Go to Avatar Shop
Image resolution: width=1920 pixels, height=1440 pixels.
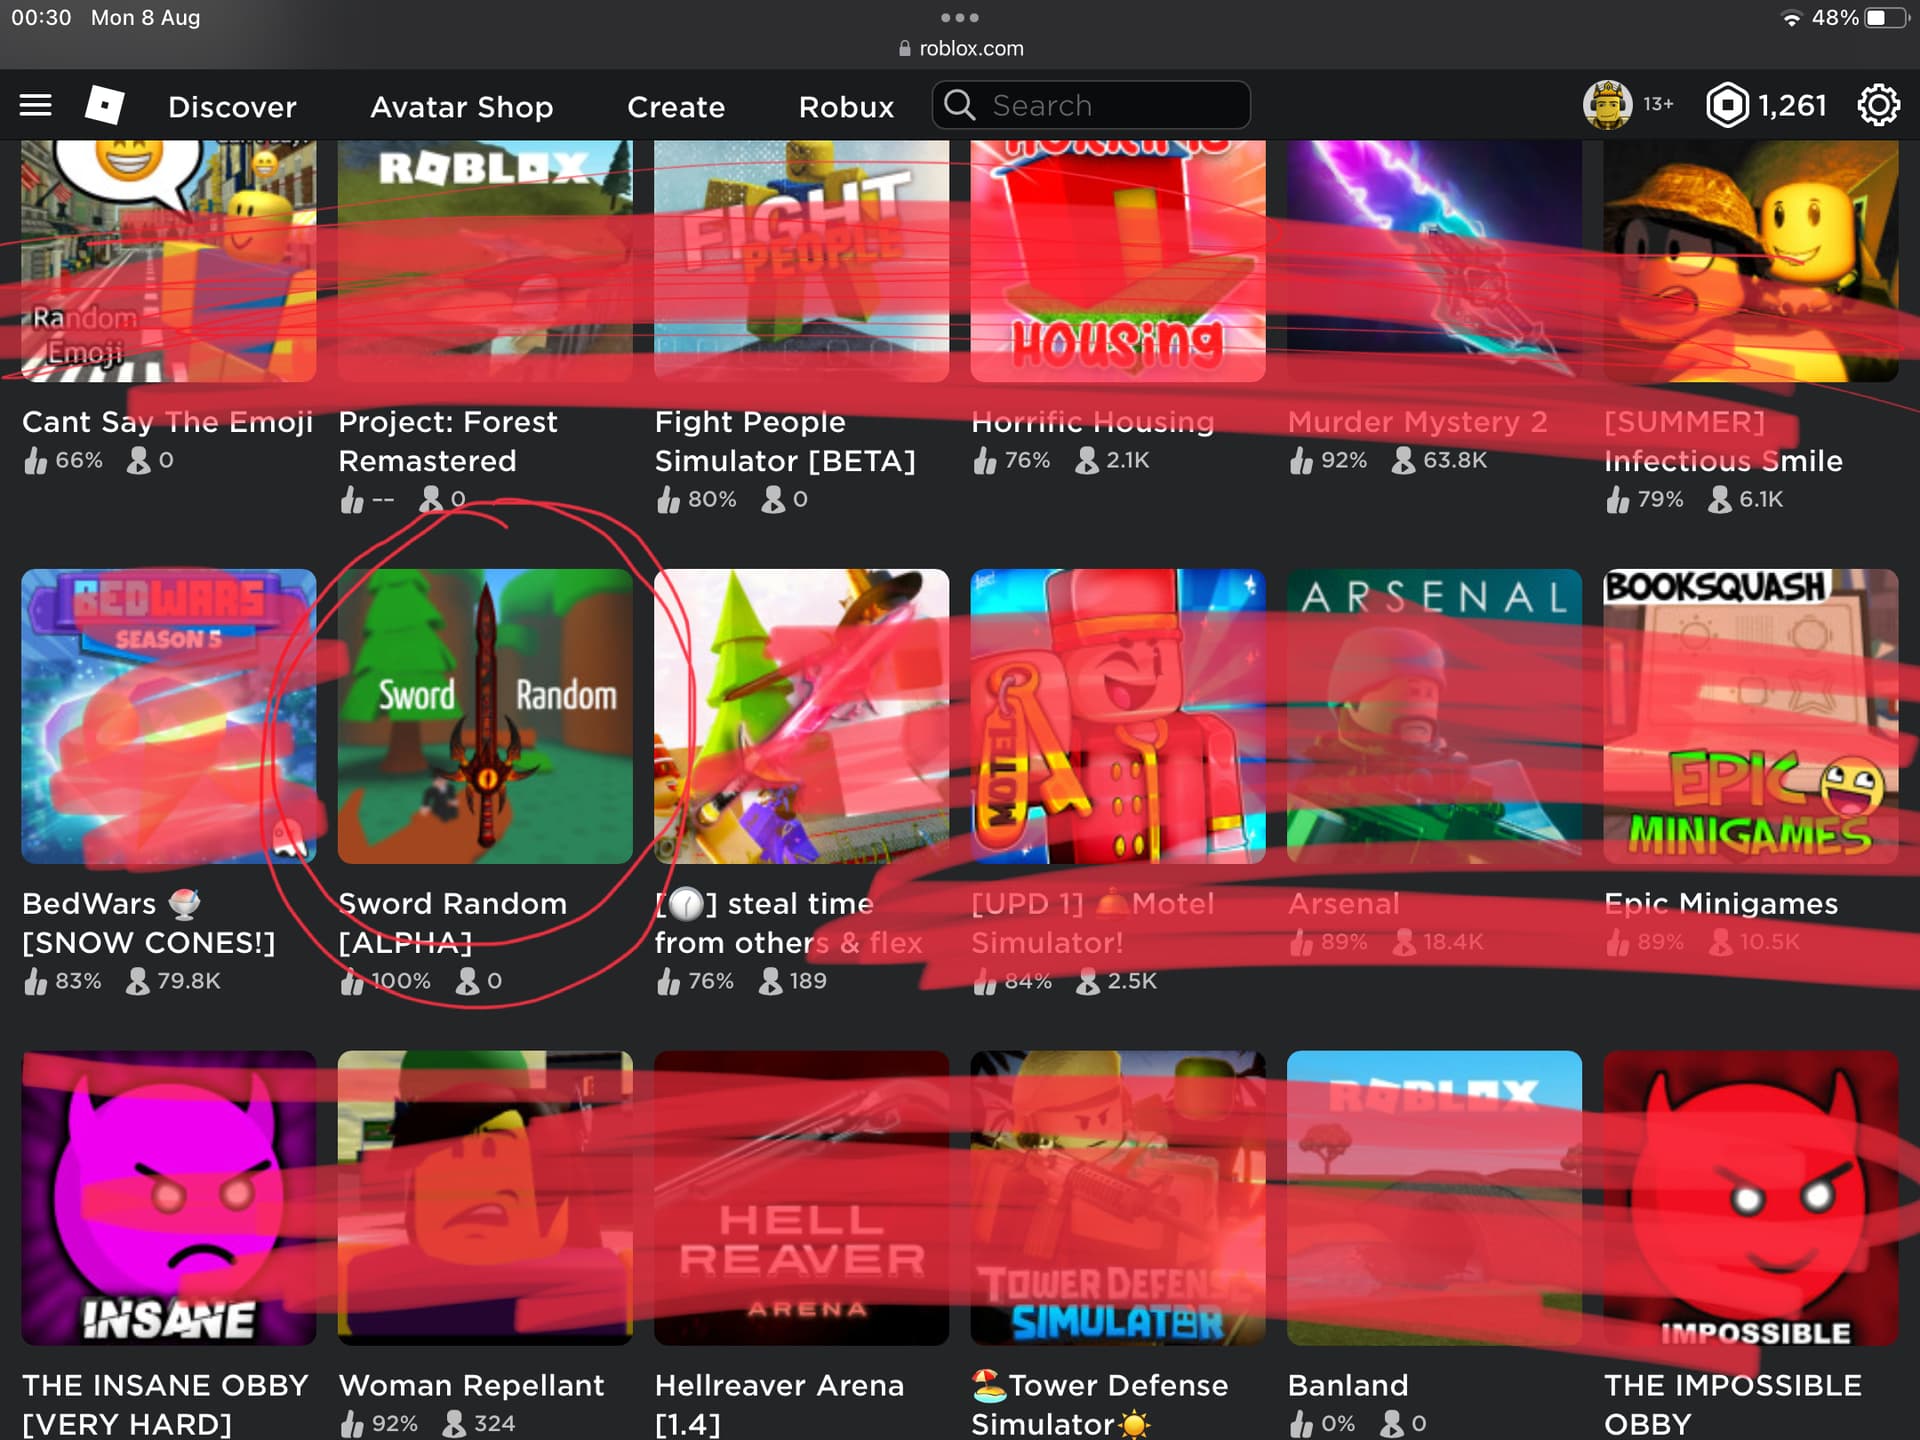(461, 106)
